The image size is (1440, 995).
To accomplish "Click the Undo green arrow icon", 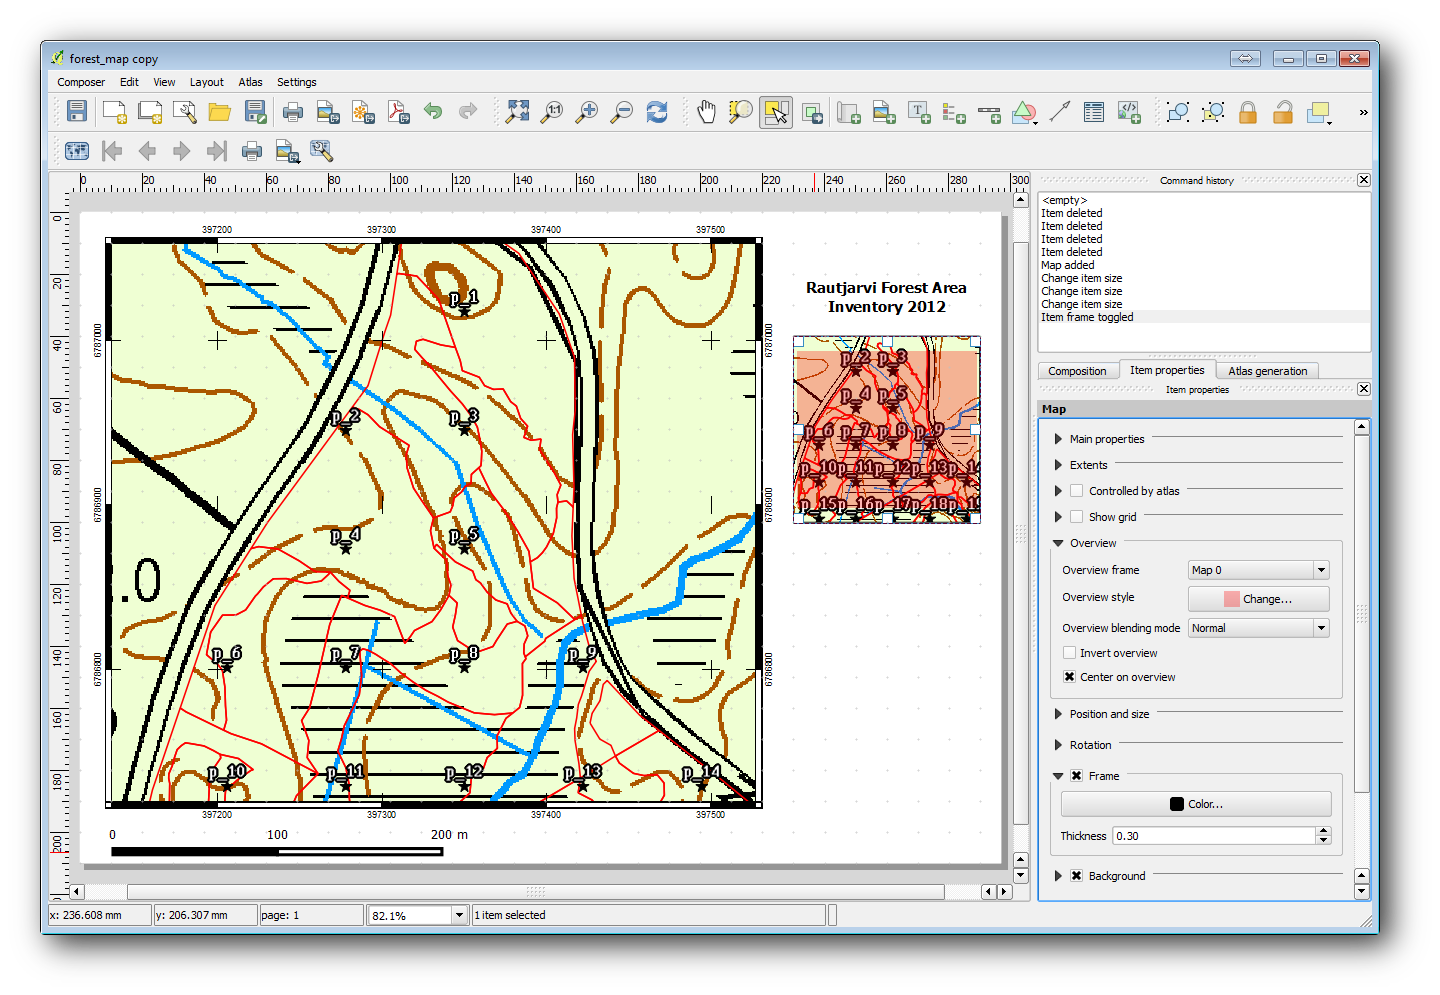I will pyautogui.click(x=433, y=112).
